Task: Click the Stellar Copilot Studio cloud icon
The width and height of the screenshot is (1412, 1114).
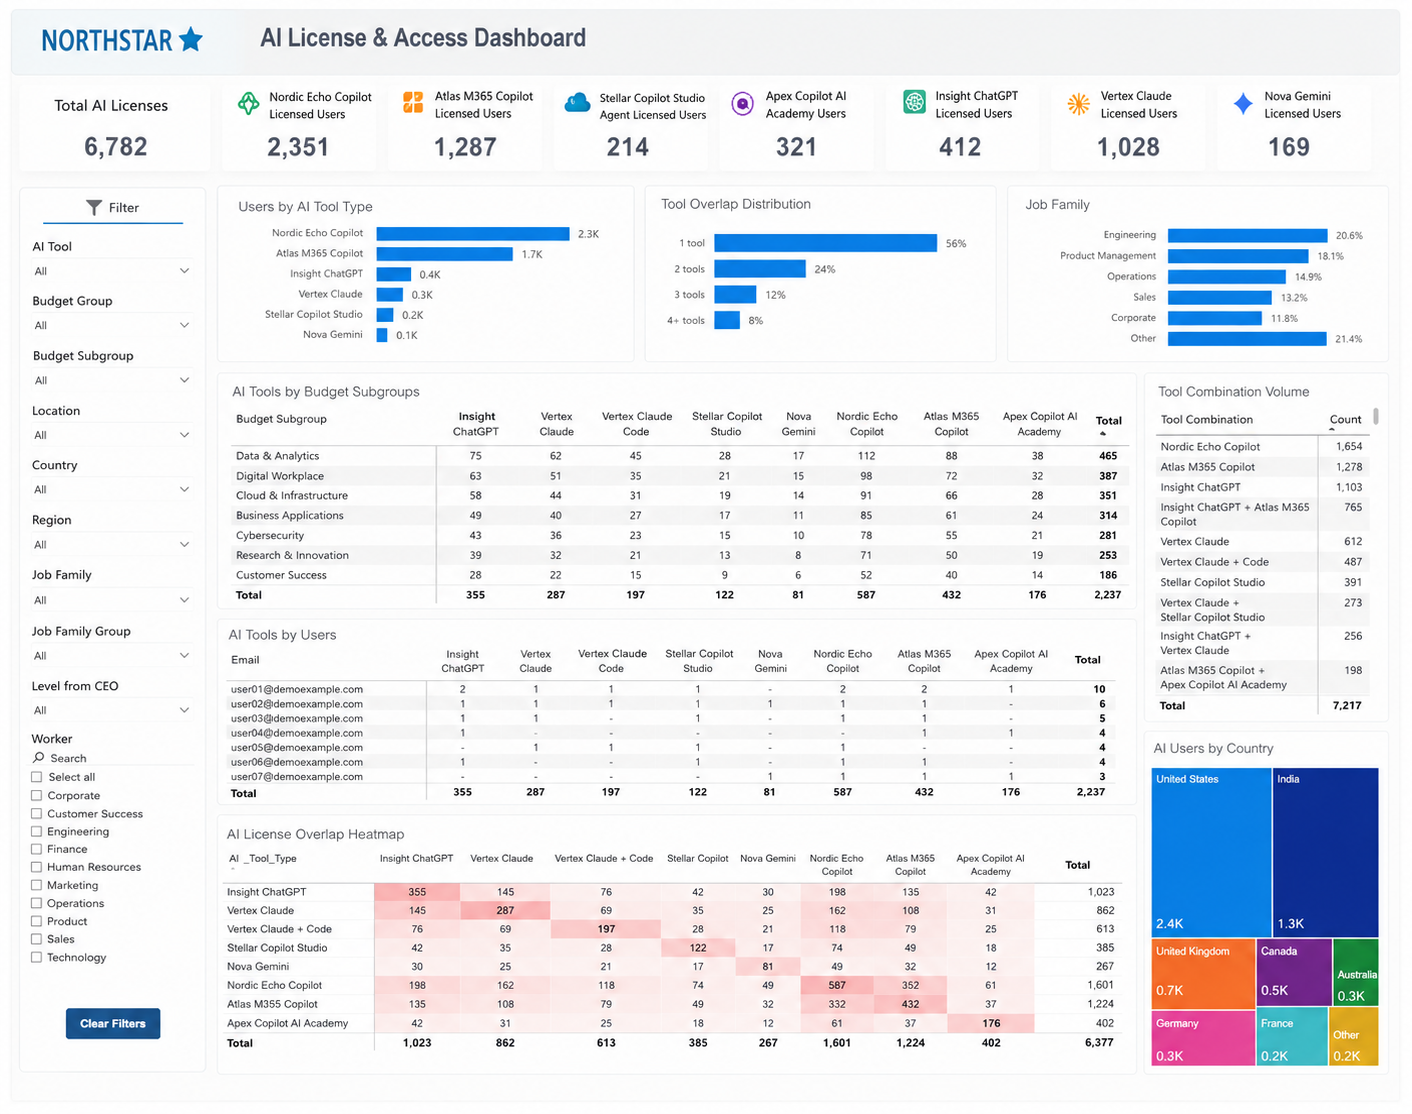Action: (578, 103)
